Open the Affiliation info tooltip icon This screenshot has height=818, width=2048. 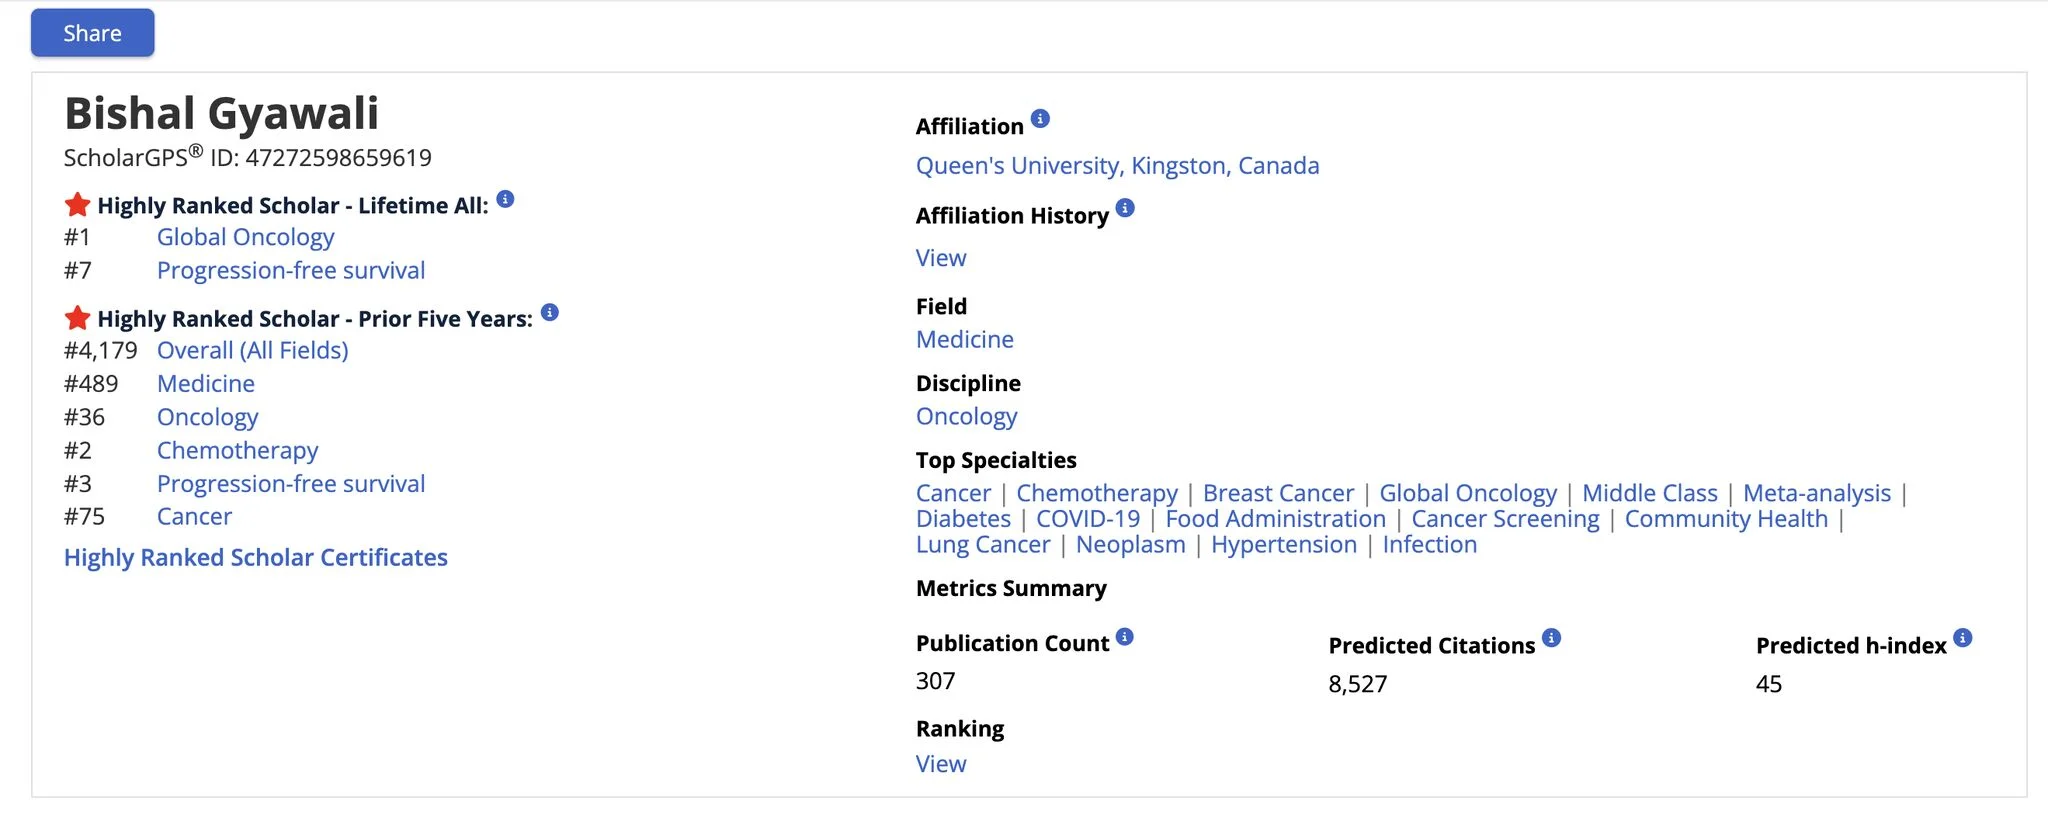tap(1040, 118)
